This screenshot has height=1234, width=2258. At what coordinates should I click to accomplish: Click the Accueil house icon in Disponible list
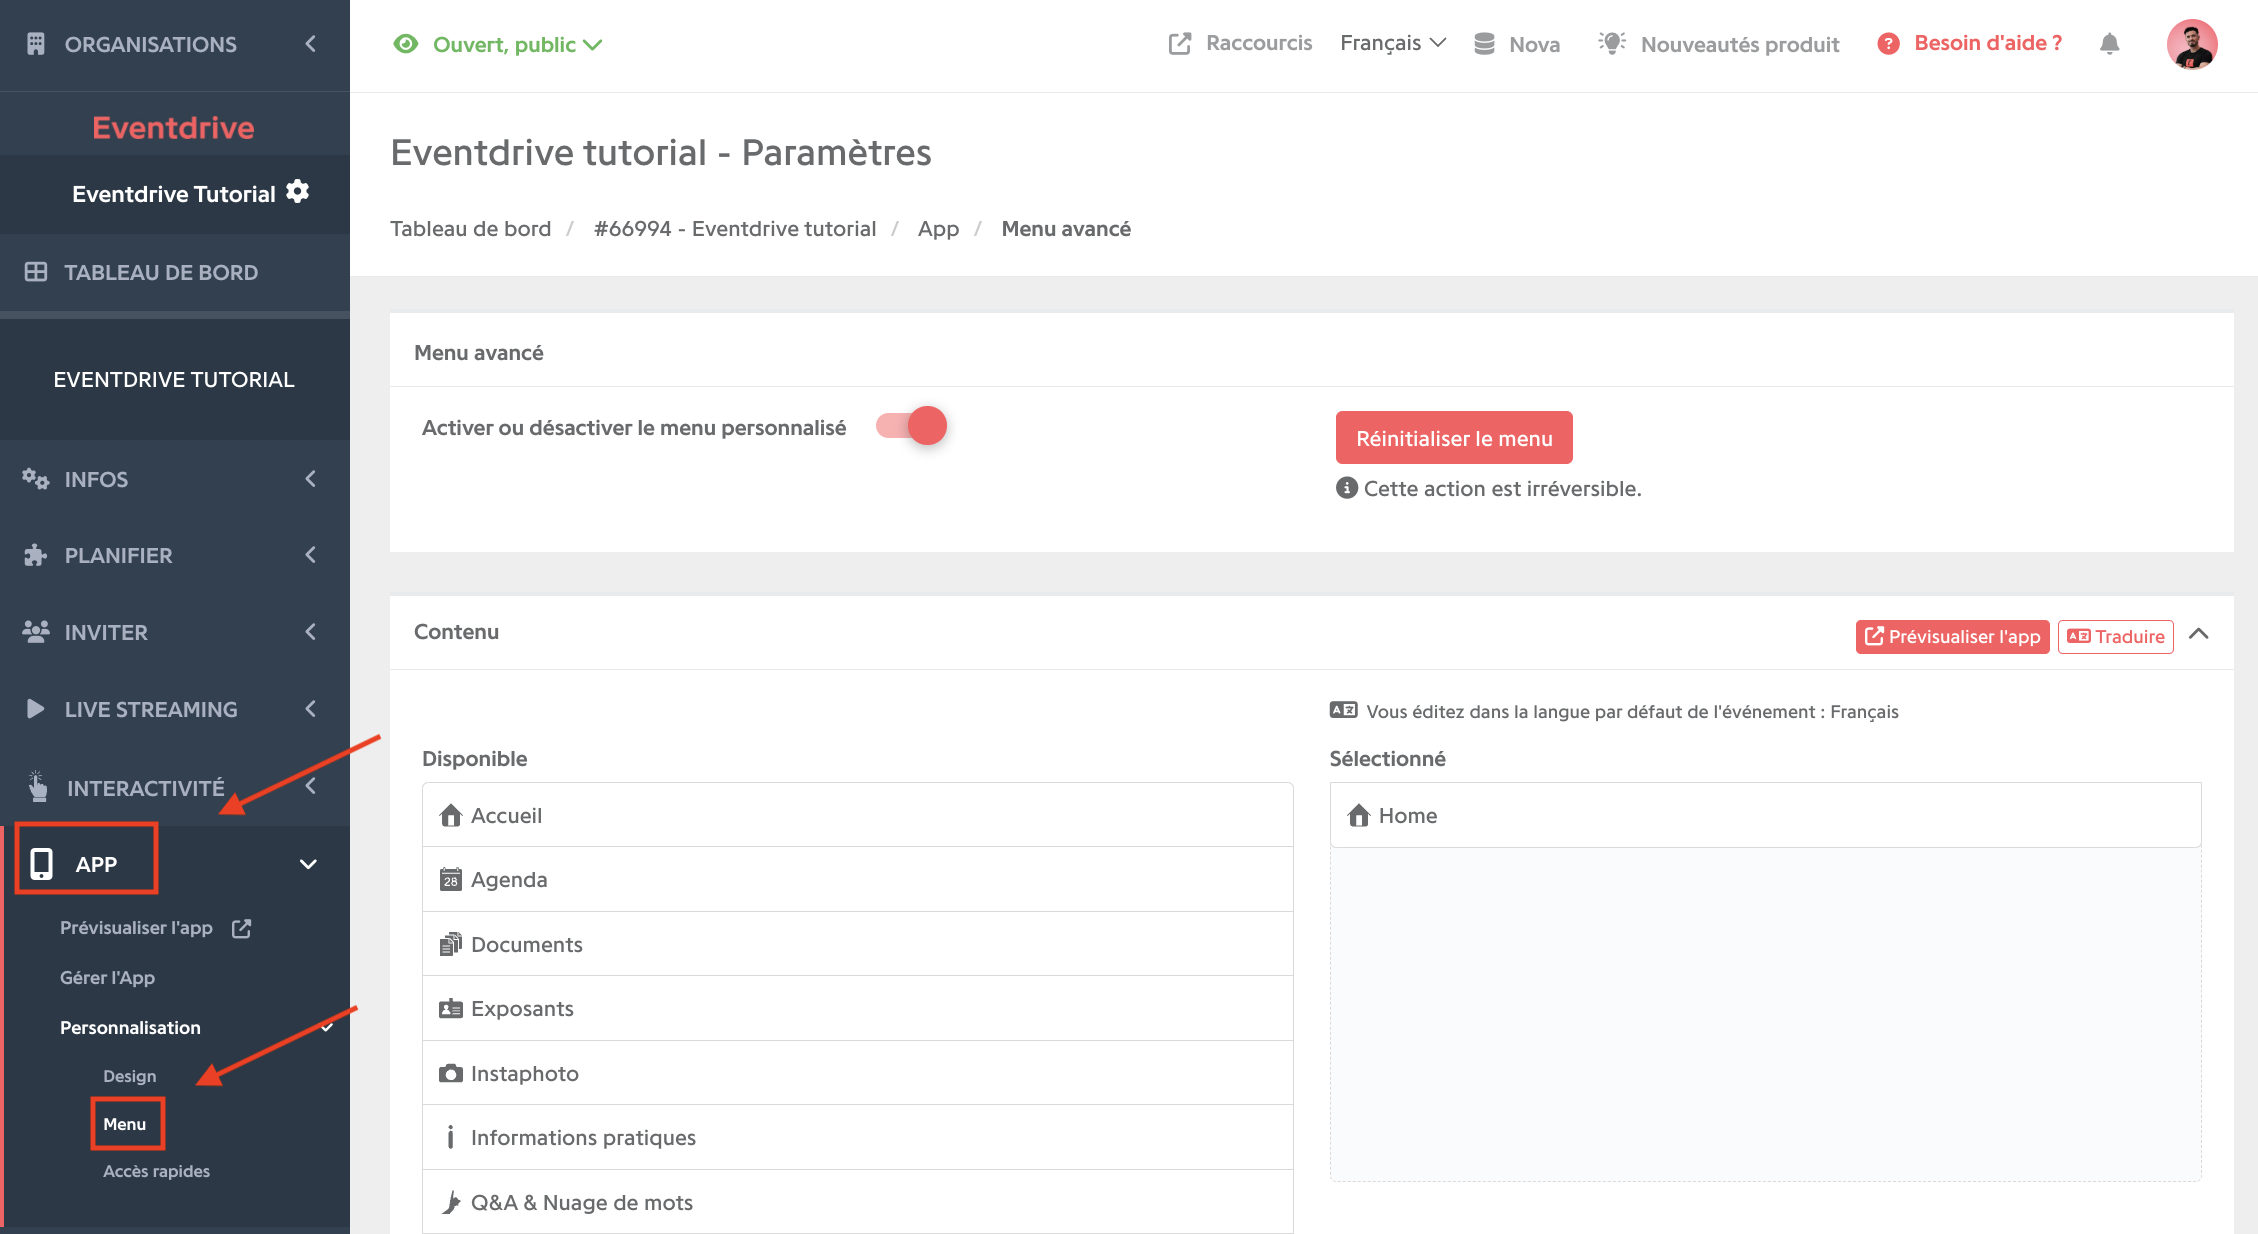coord(451,815)
